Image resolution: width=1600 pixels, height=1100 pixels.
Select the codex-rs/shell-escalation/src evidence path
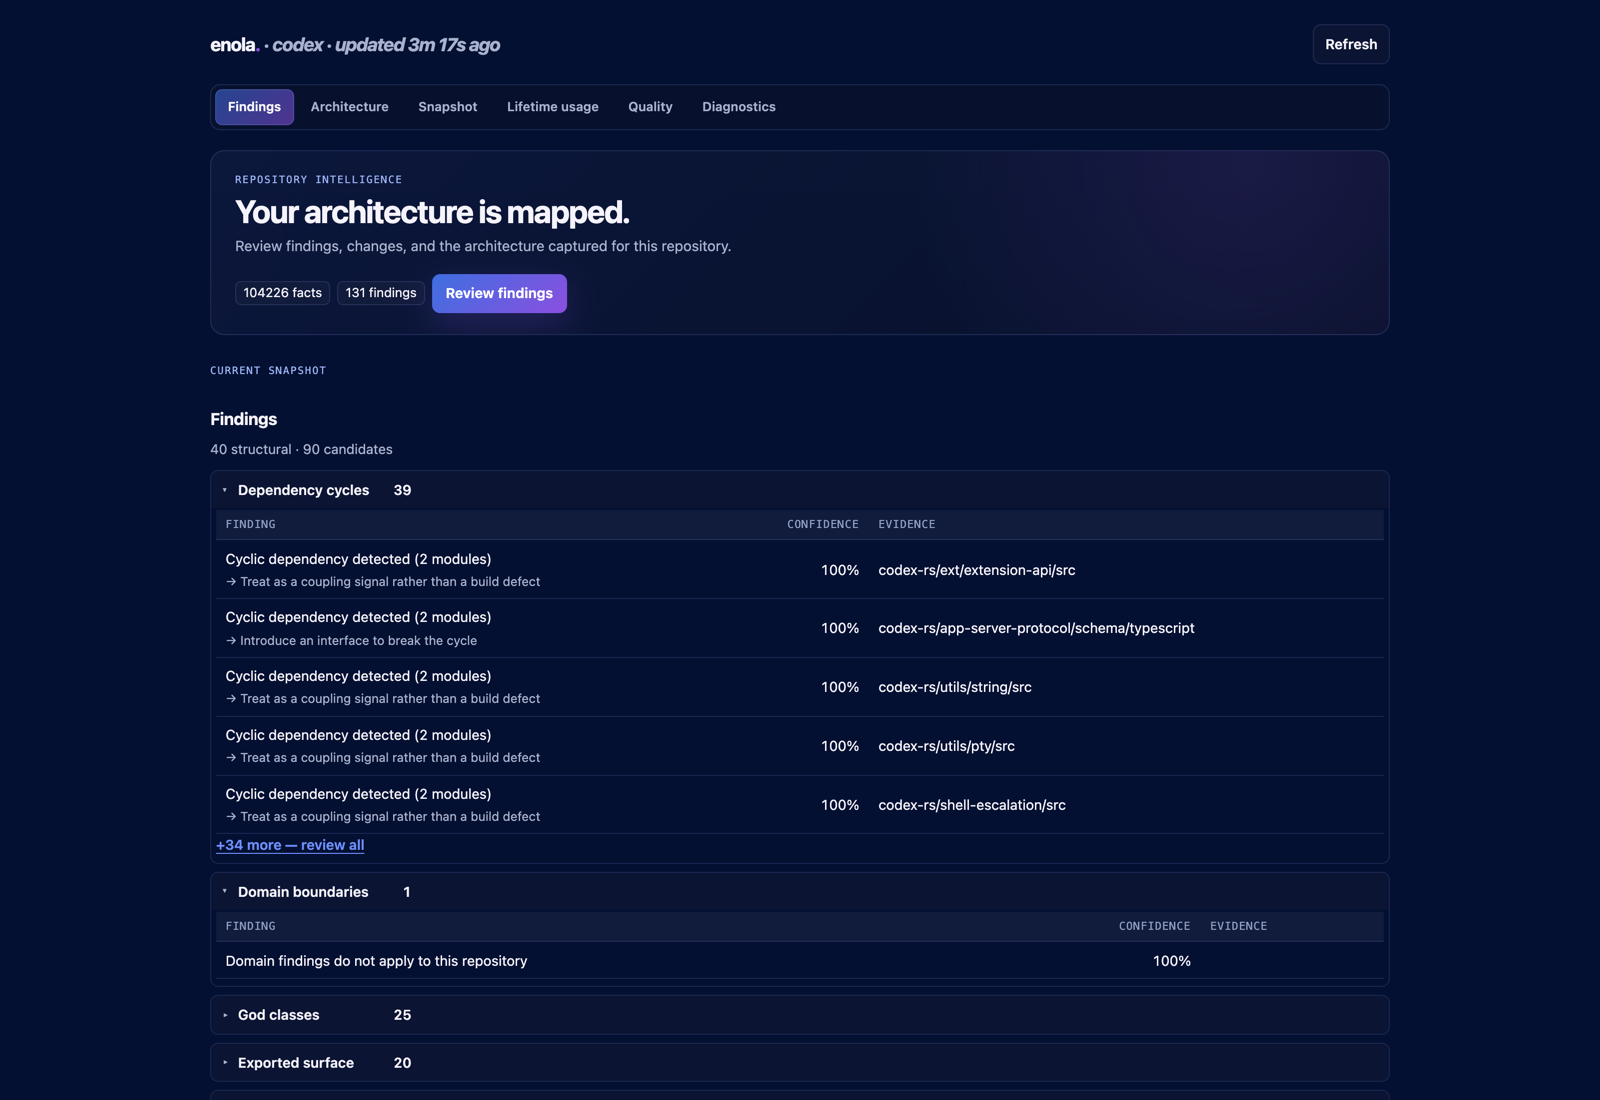[972, 805]
